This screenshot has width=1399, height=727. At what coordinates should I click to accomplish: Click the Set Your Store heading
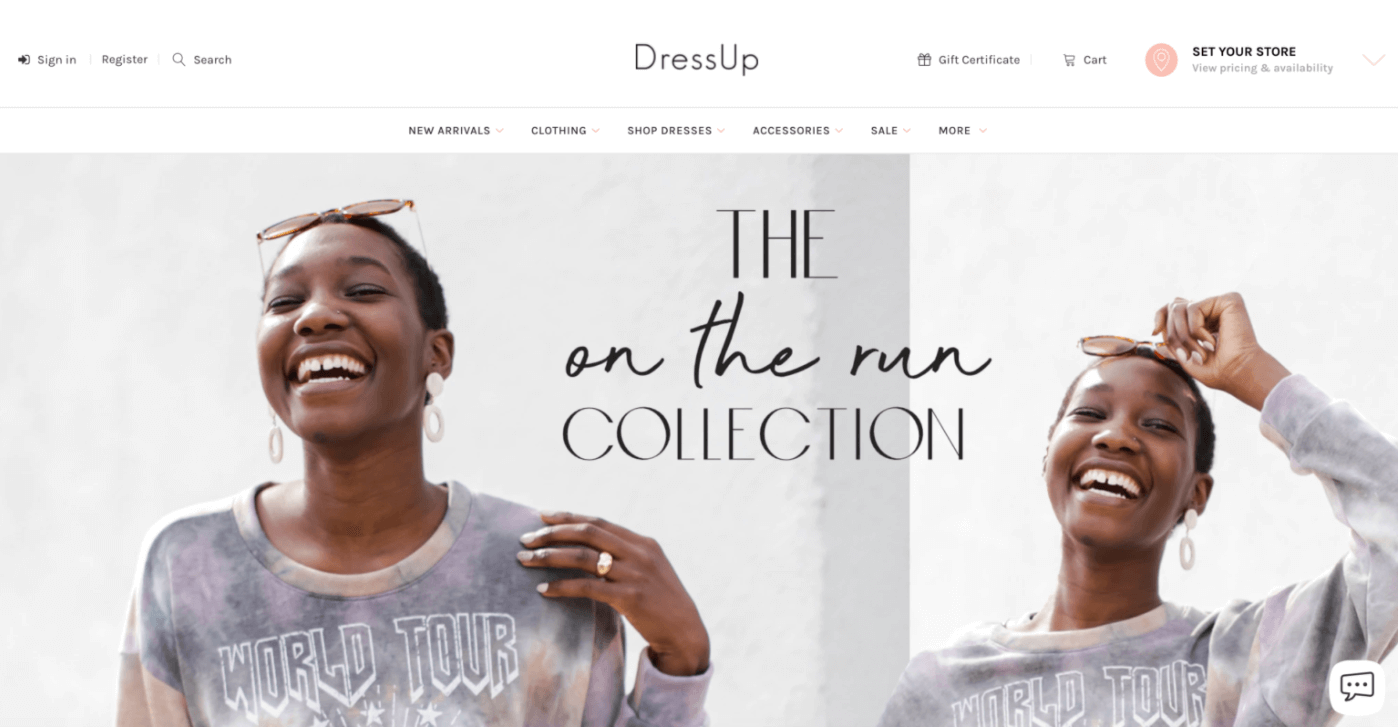[x=1244, y=51]
